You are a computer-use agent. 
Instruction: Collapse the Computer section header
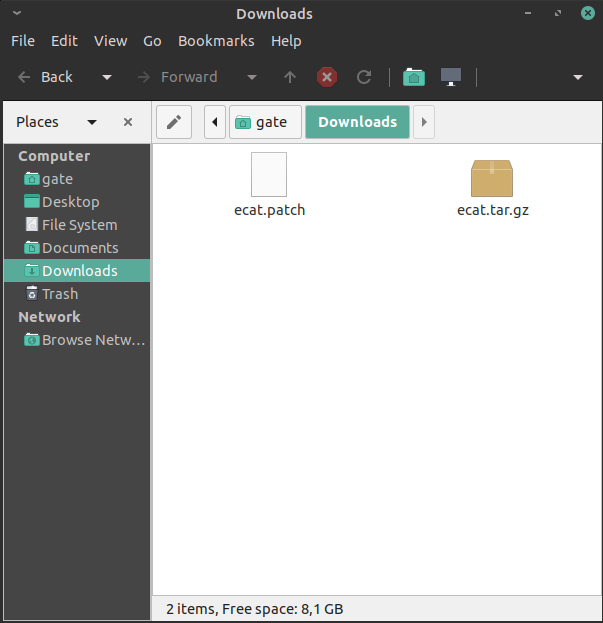coord(54,156)
